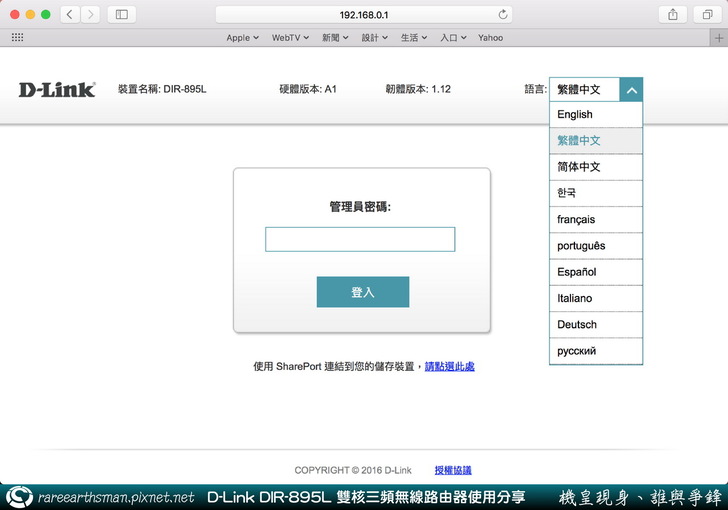This screenshot has width=728, height=510.
Task: Go back with Safari back arrow
Action: (70, 14)
